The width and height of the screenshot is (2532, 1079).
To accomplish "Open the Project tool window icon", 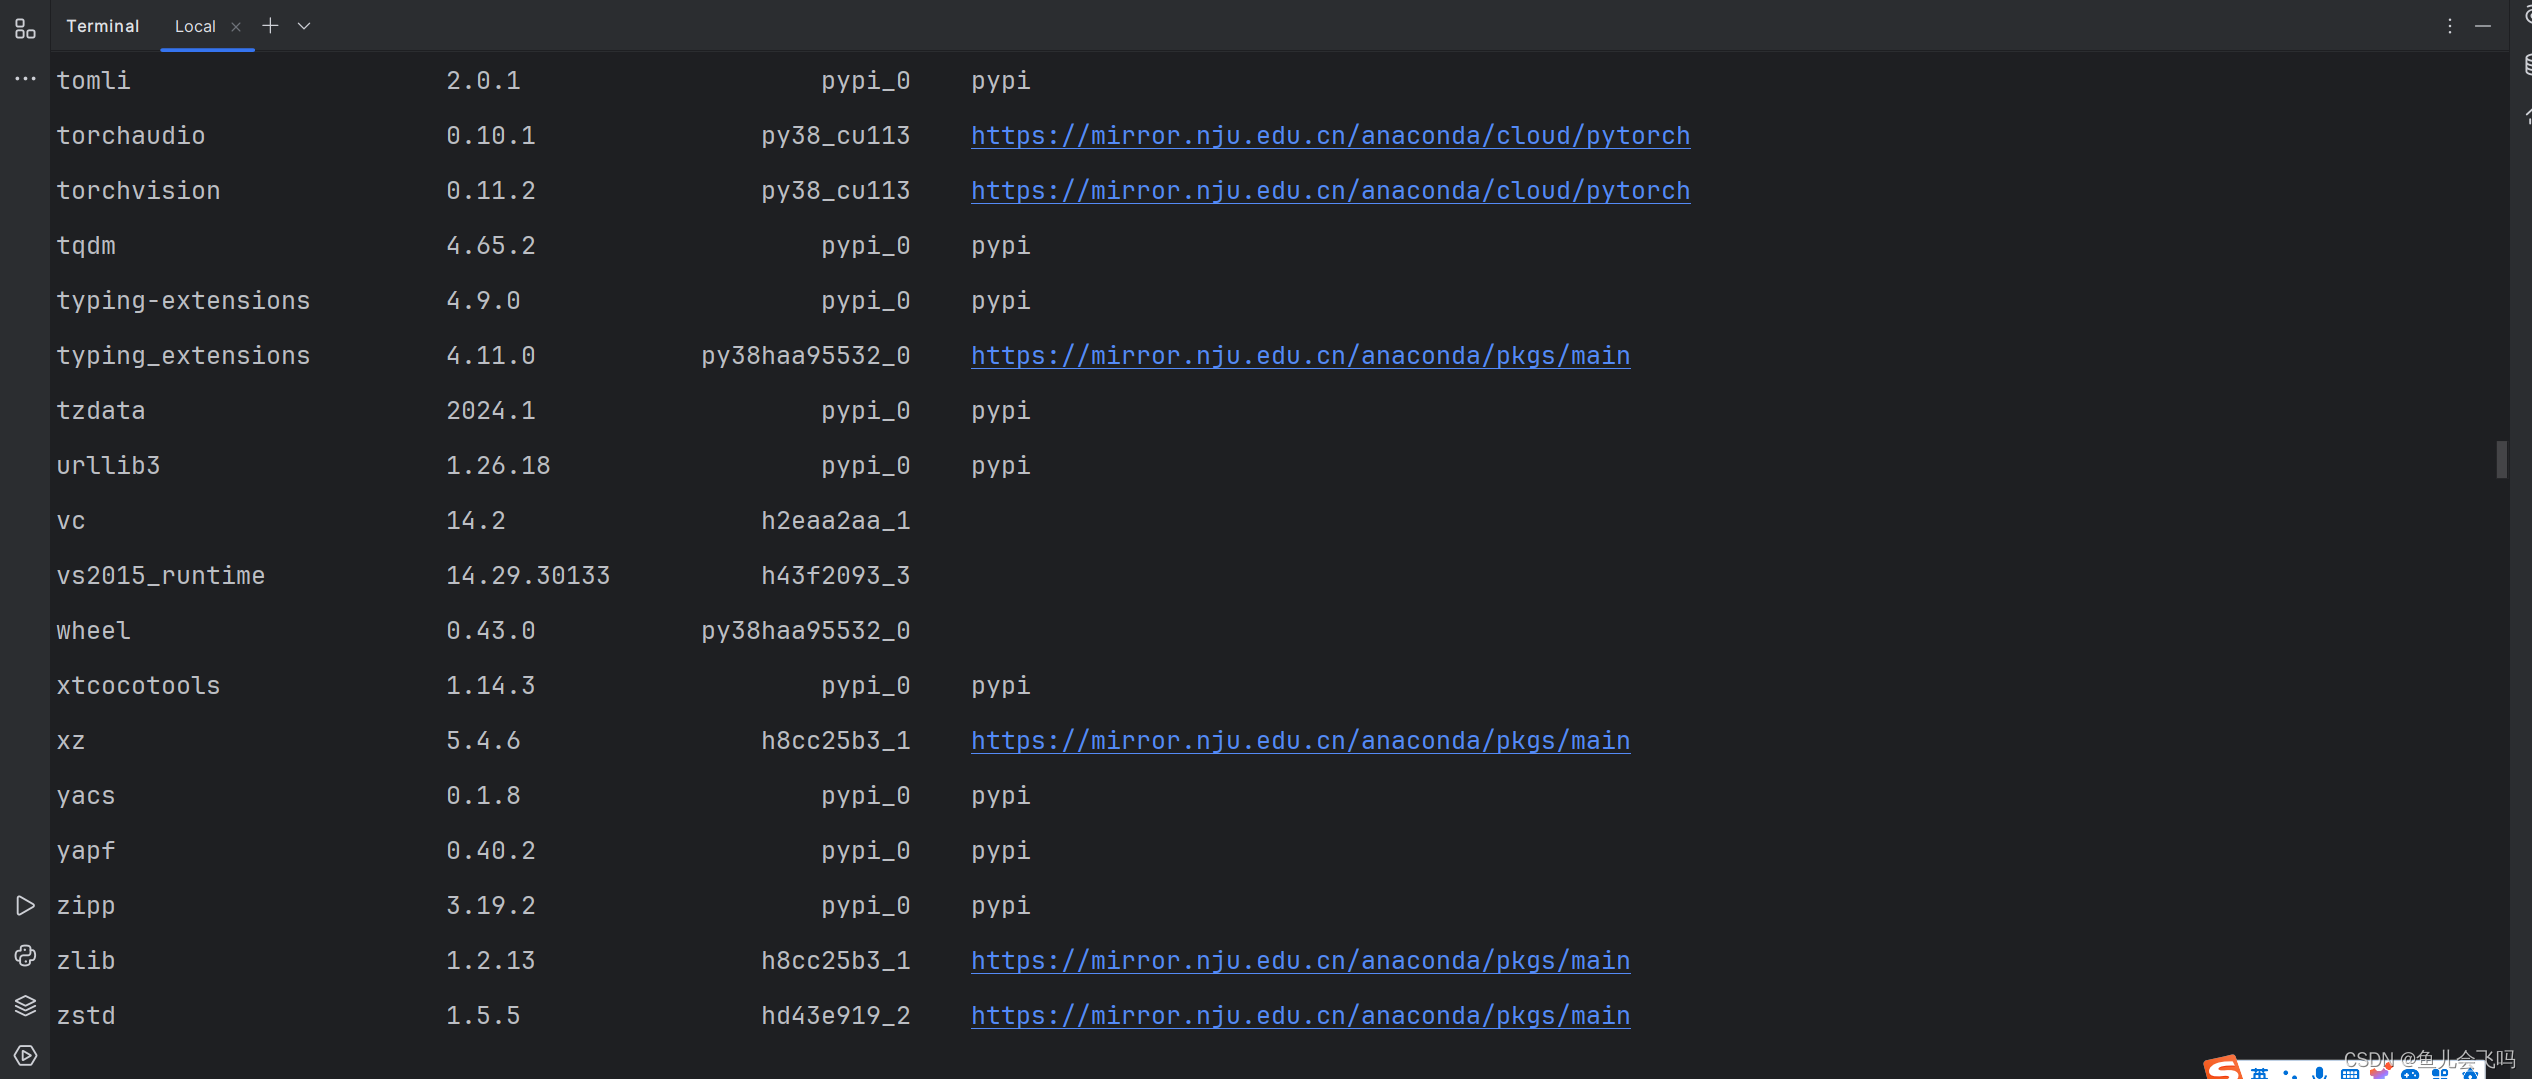I will pyautogui.click(x=25, y=28).
